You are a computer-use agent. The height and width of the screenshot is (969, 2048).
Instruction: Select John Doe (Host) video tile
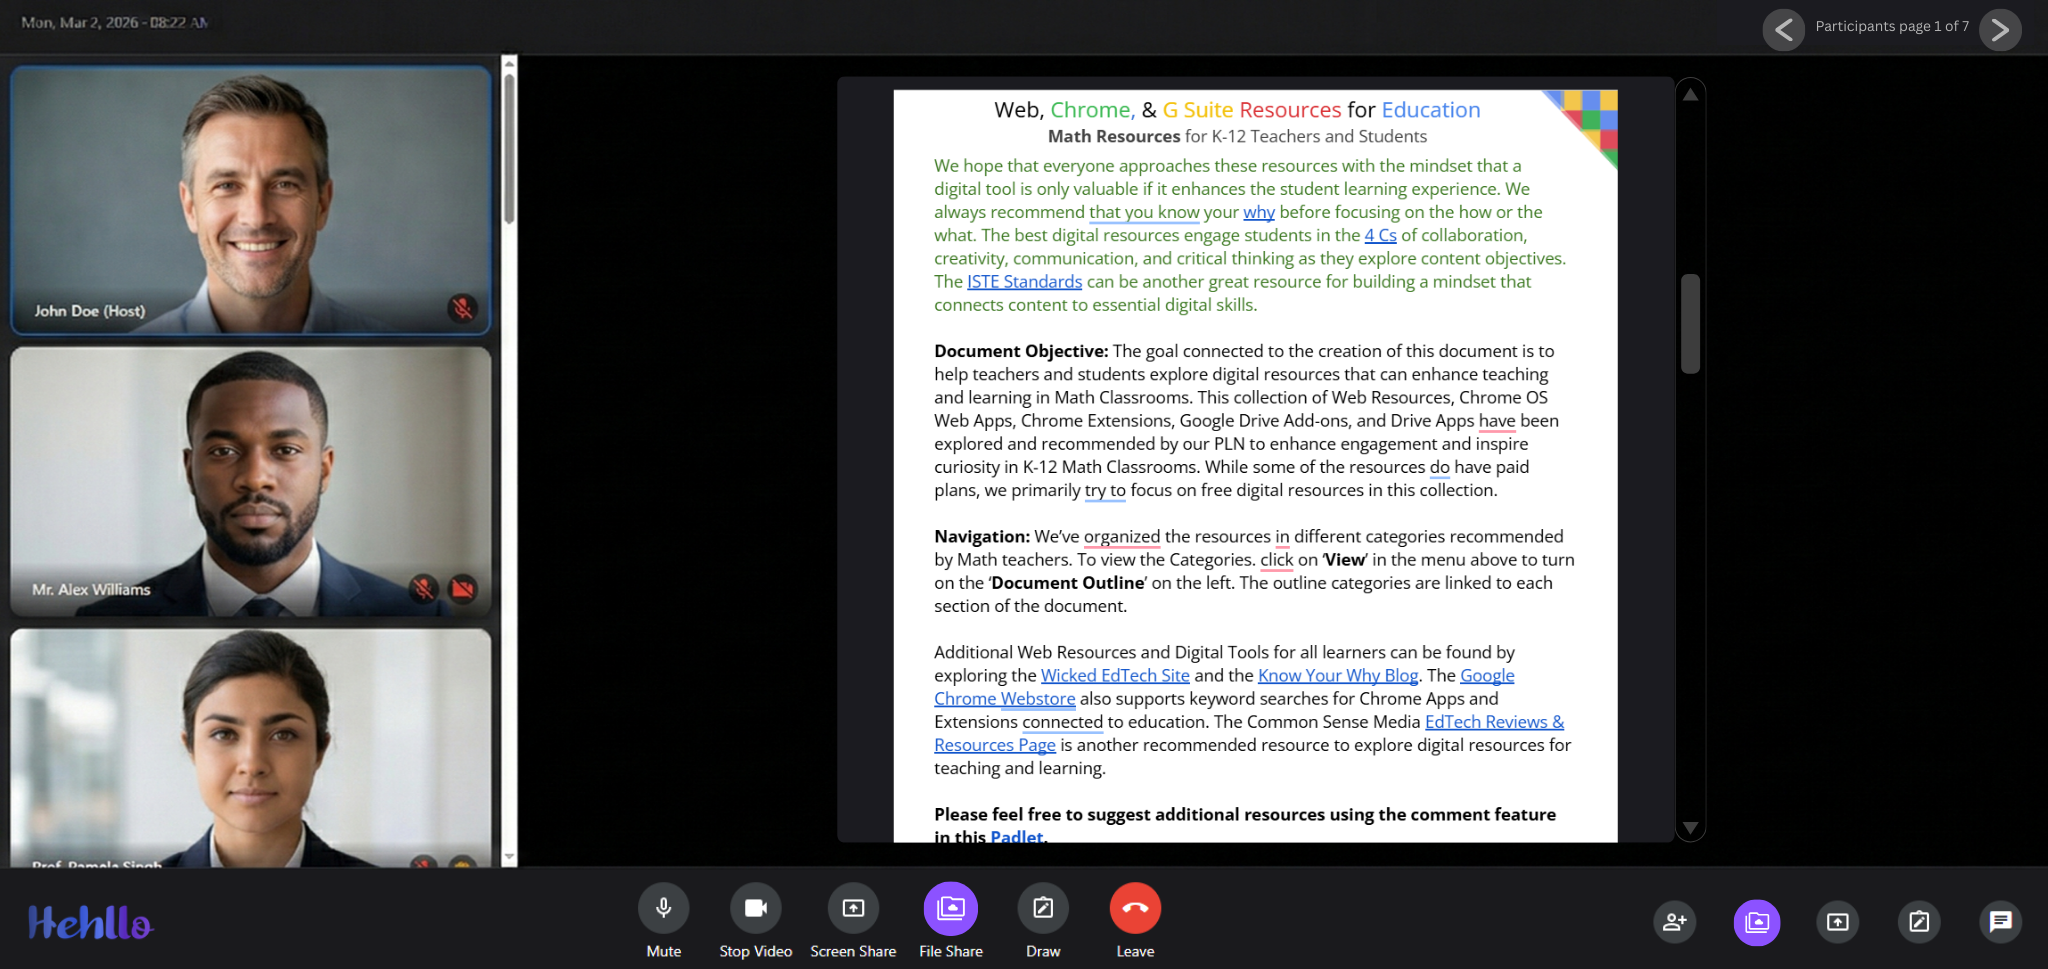tap(251, 200)
